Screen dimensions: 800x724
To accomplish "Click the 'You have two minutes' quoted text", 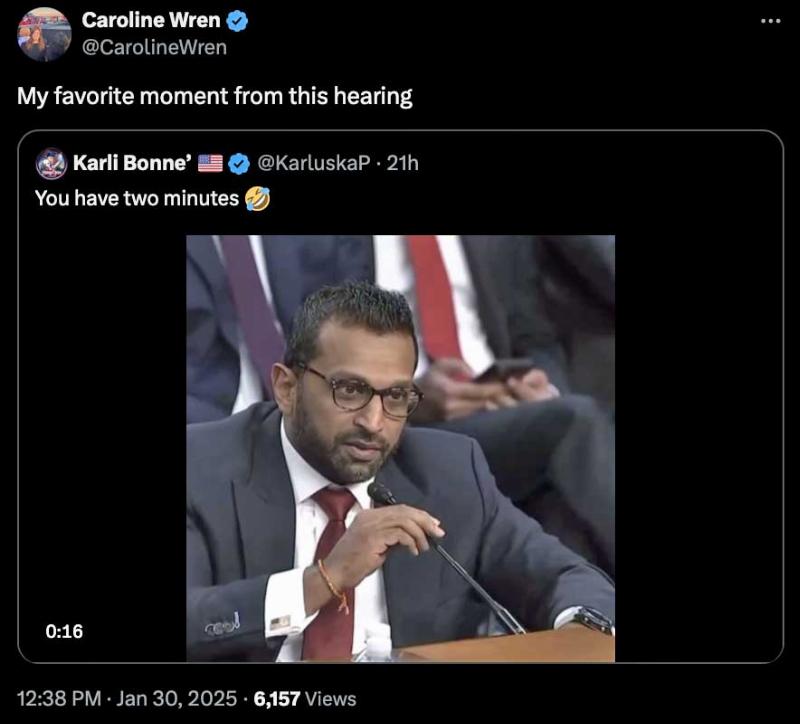I will (x=137, y=198).
